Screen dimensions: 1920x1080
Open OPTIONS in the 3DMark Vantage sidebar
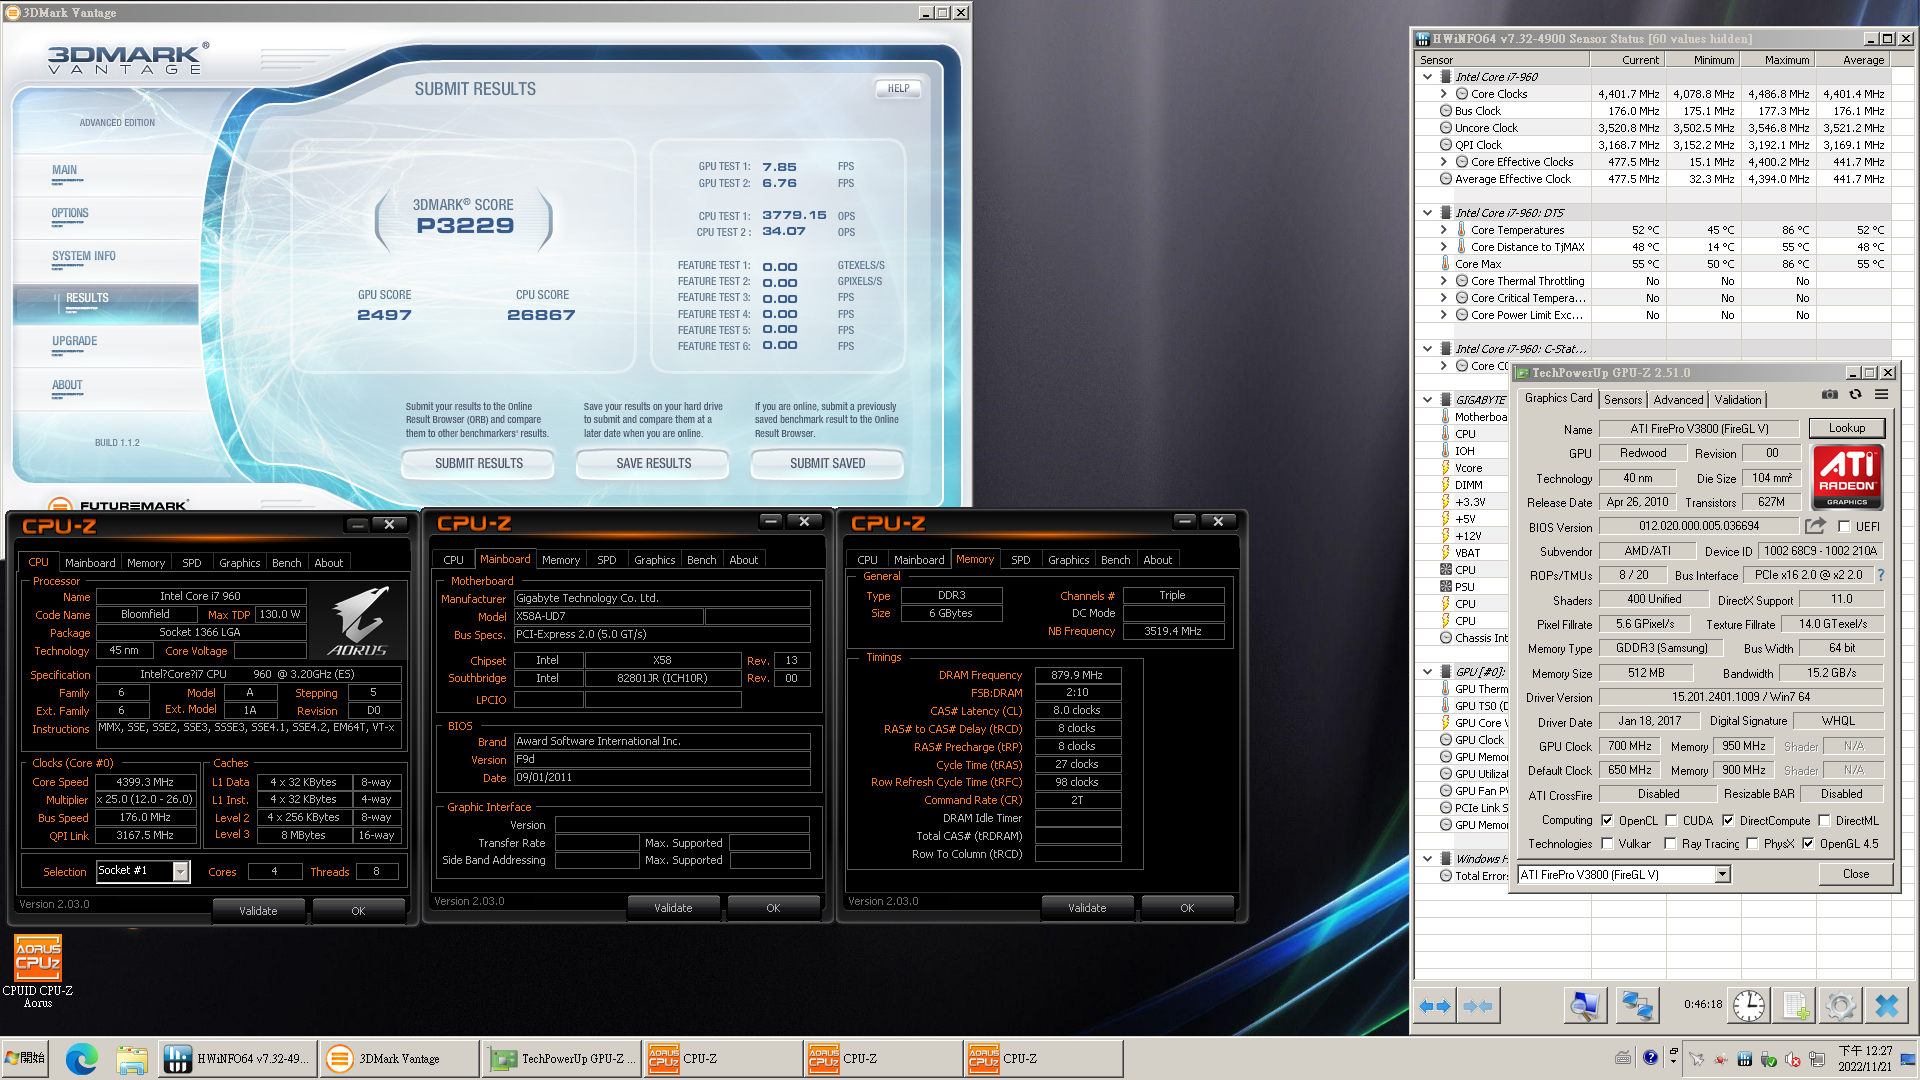tap(70, 213)
